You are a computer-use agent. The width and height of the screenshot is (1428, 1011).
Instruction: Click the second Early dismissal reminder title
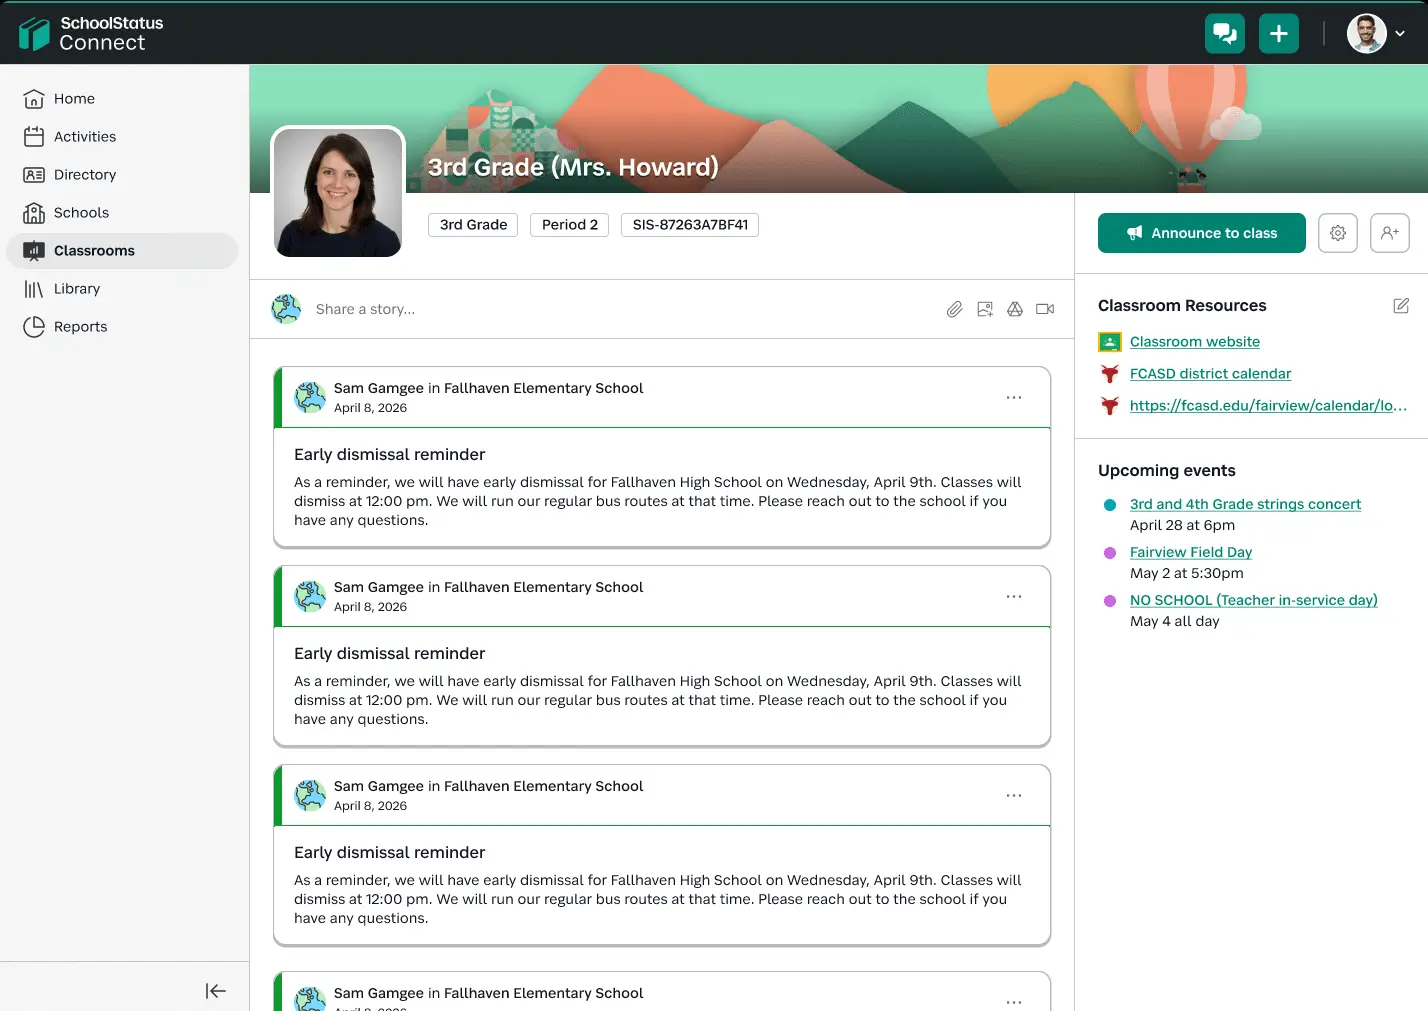pos(389,654)
